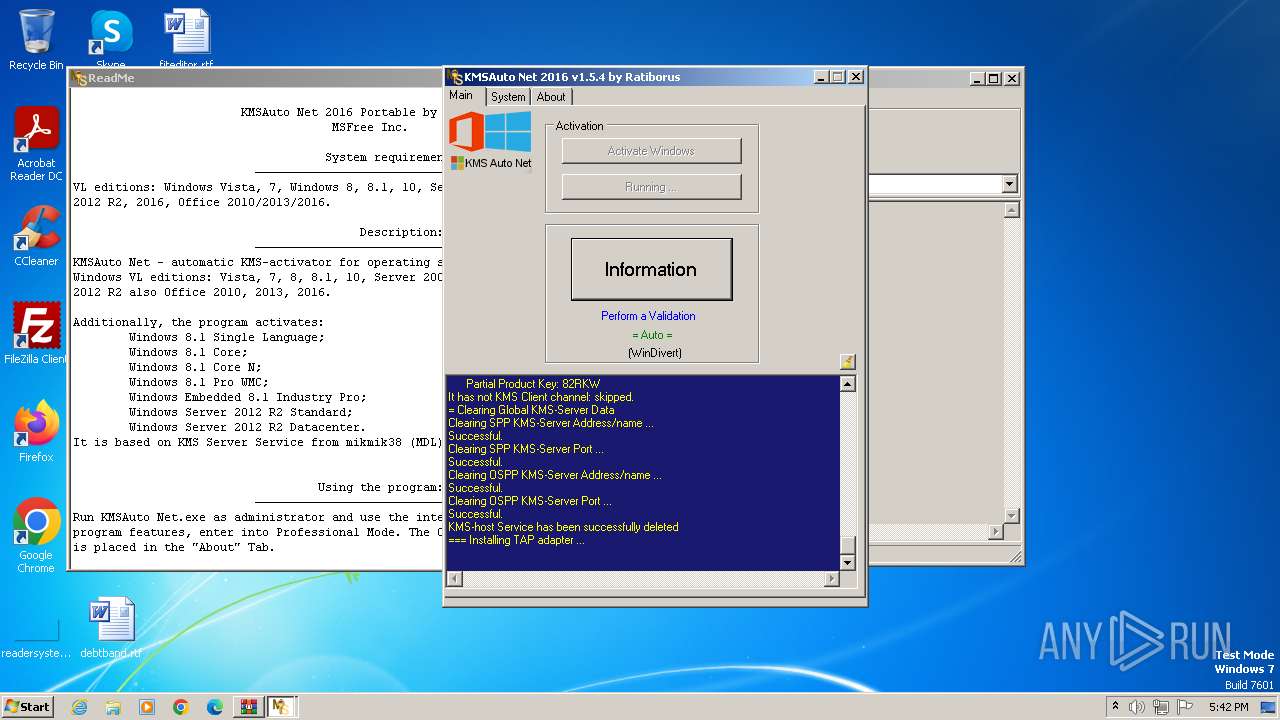This screenshot has width=1280, height=720.
Task: Open the Skype desktop shortcut
Action: point(111,40)
